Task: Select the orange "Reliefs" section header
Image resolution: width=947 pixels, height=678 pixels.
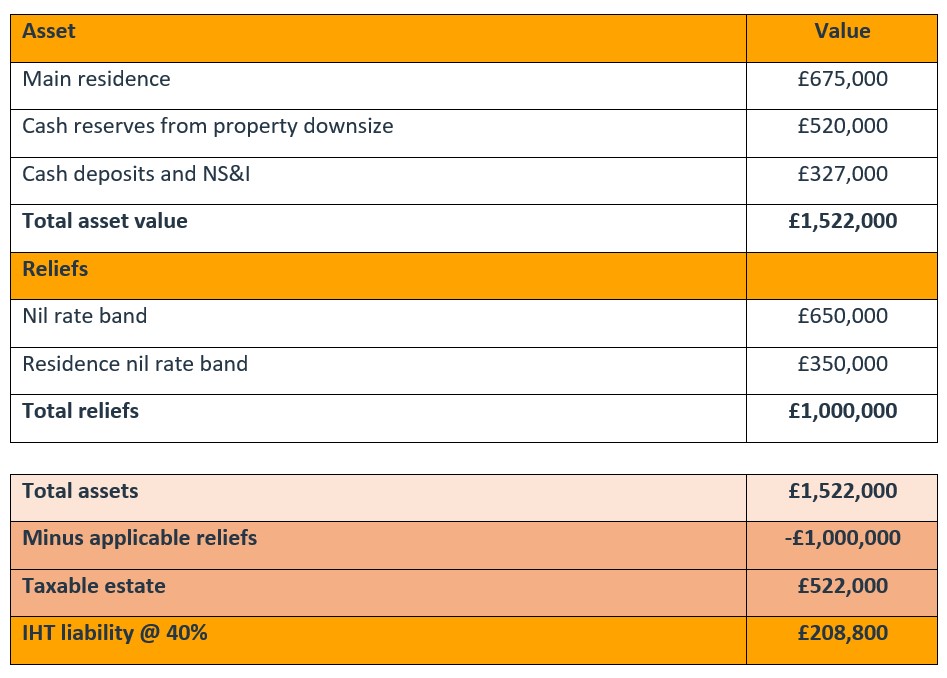Action: [x=55, y=269]
